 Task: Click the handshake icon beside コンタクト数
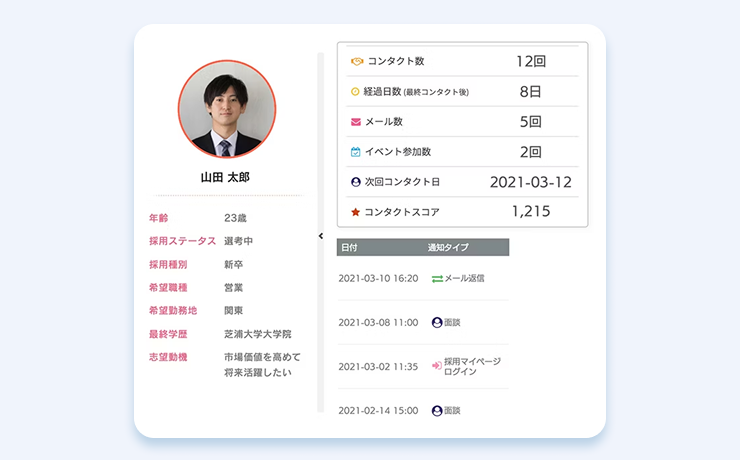[x=357, y=61]
